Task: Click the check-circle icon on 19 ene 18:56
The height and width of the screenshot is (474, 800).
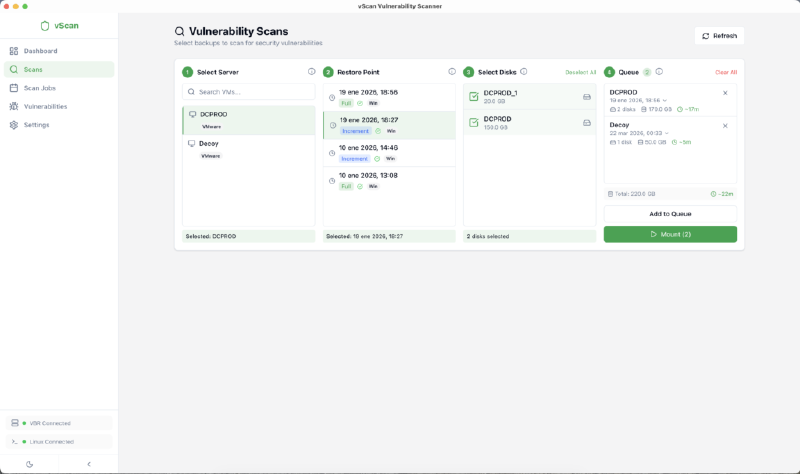Action: [x=360, y=104]
